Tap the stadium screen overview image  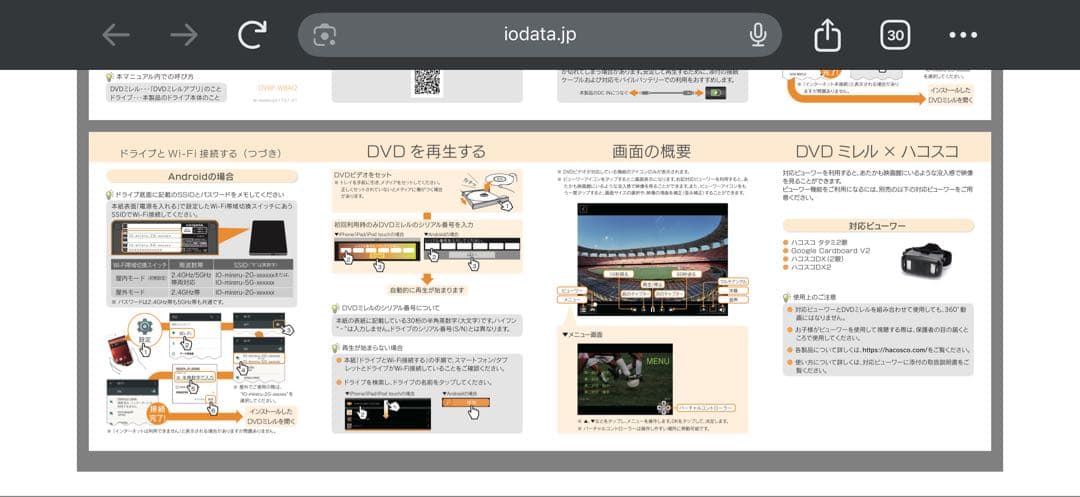652,260
